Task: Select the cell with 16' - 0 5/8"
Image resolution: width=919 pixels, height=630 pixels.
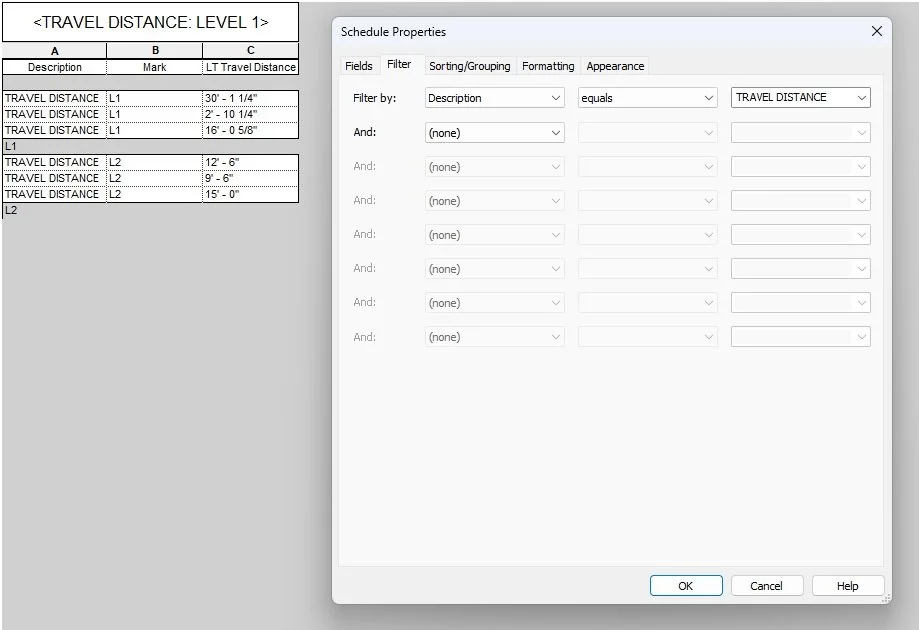Action: tap(251, 130)
